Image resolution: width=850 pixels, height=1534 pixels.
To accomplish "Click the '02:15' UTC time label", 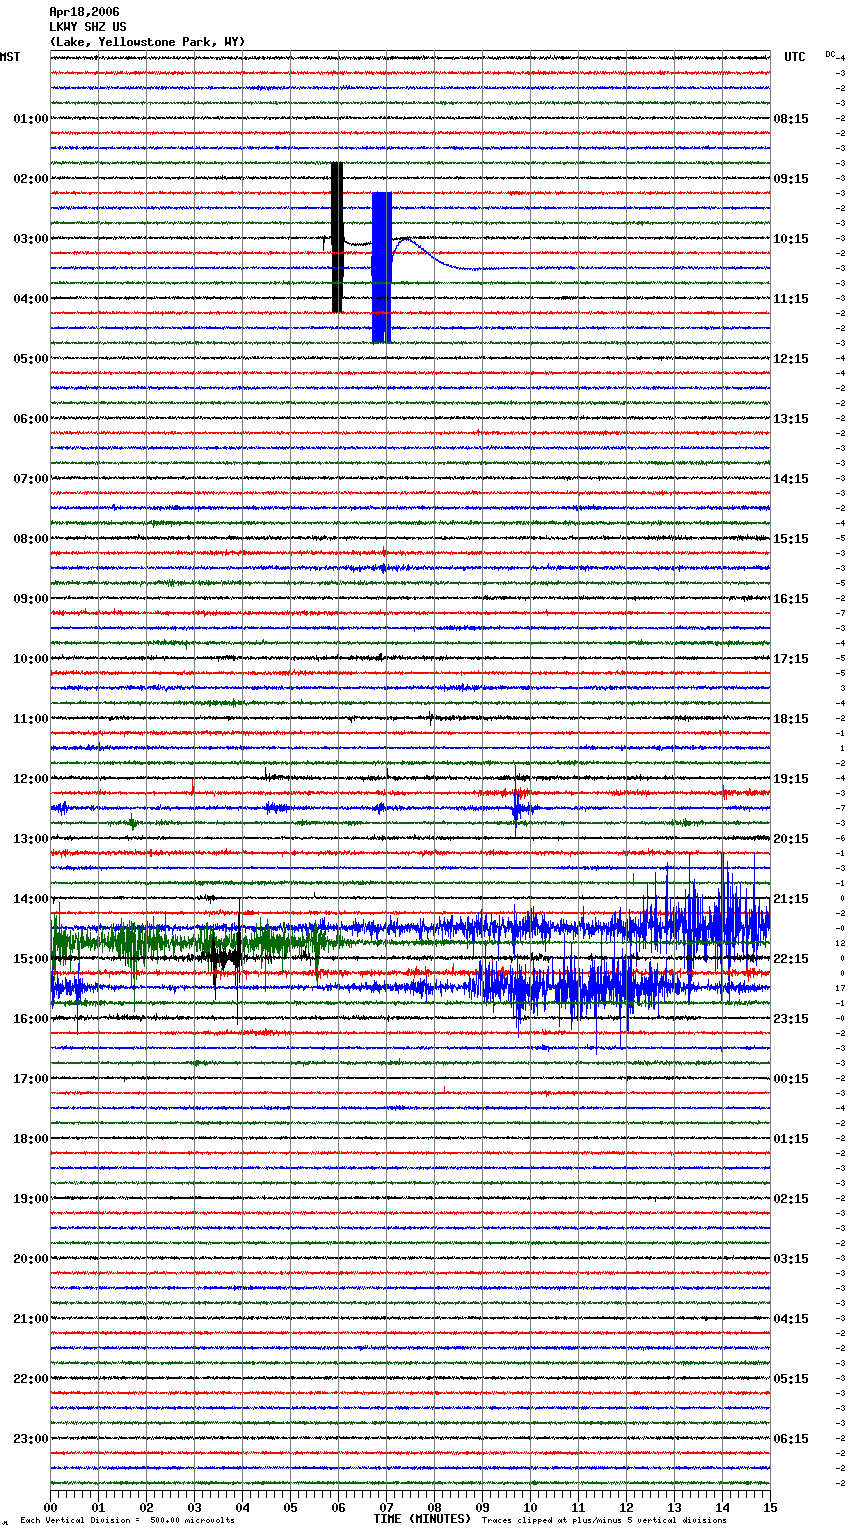I will 791,1199.
